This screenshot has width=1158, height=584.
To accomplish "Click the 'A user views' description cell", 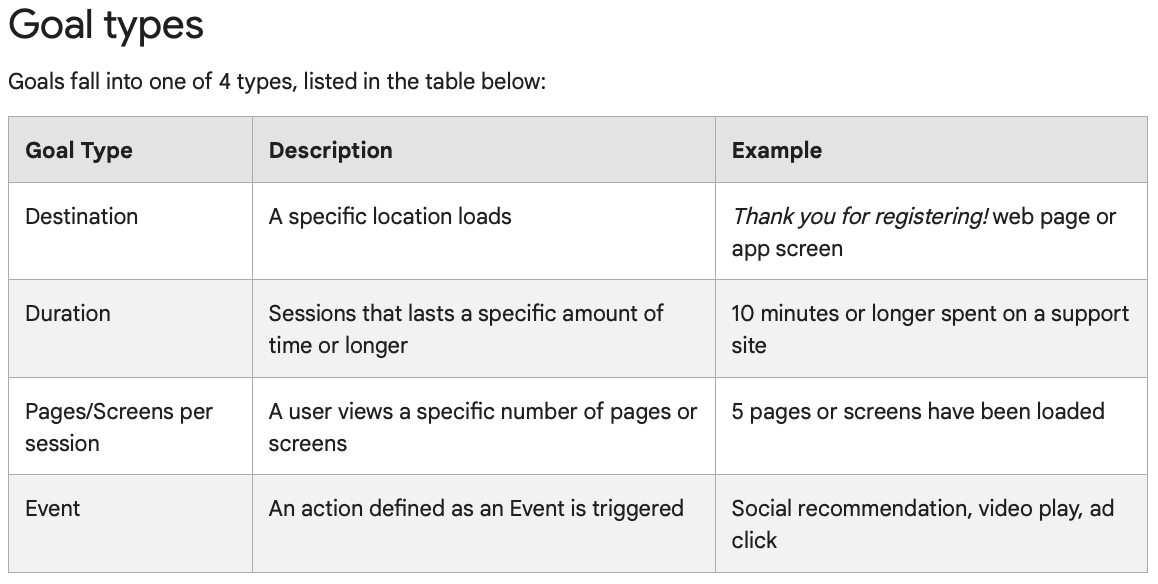I will [x=483, y=427].
